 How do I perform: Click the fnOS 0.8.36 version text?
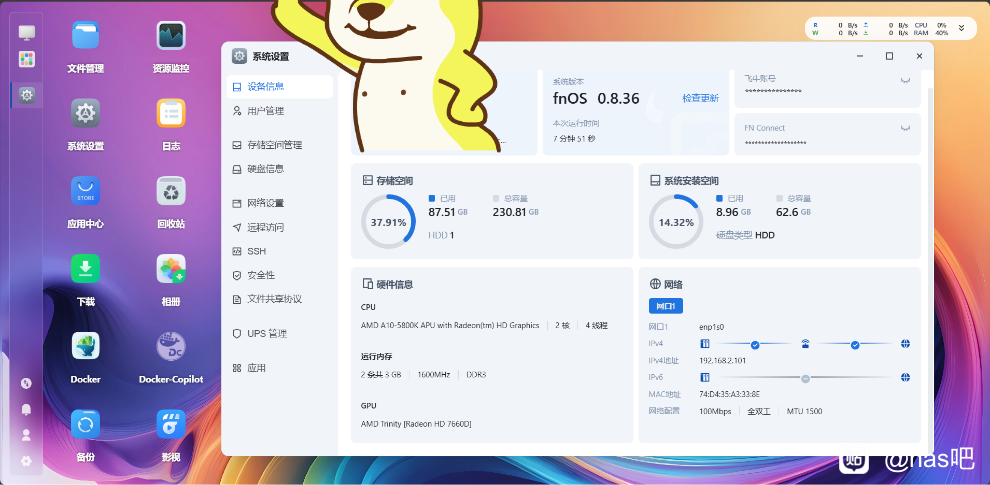click(596, 99)
